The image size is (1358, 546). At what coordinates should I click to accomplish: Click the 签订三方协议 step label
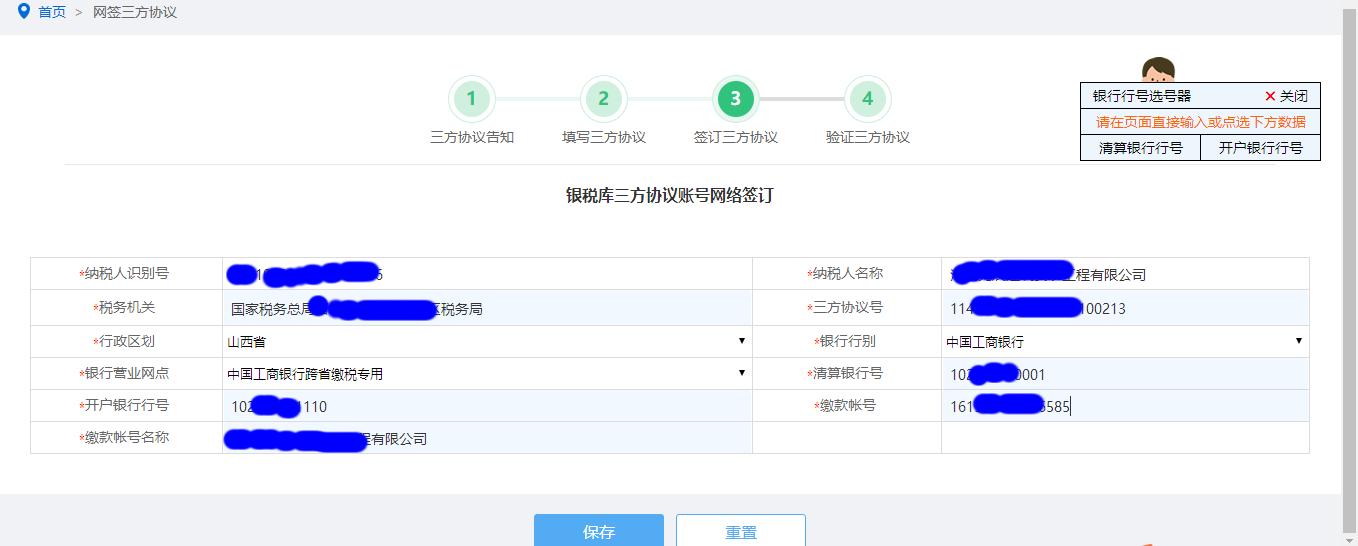(736, 137)
